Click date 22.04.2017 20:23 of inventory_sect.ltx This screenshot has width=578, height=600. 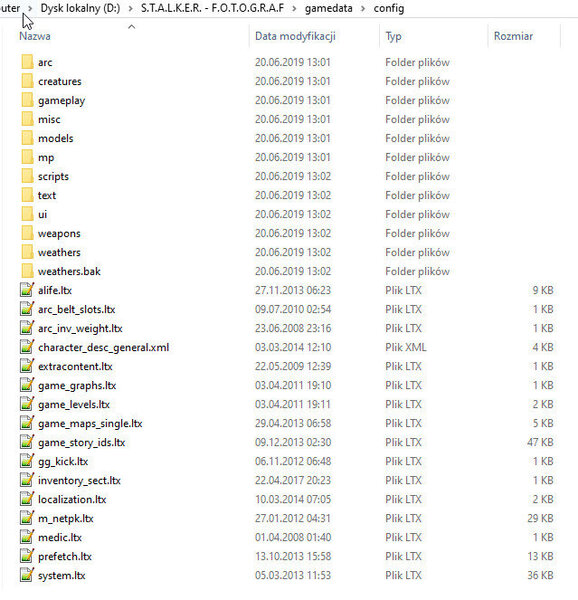pos(293,480)
